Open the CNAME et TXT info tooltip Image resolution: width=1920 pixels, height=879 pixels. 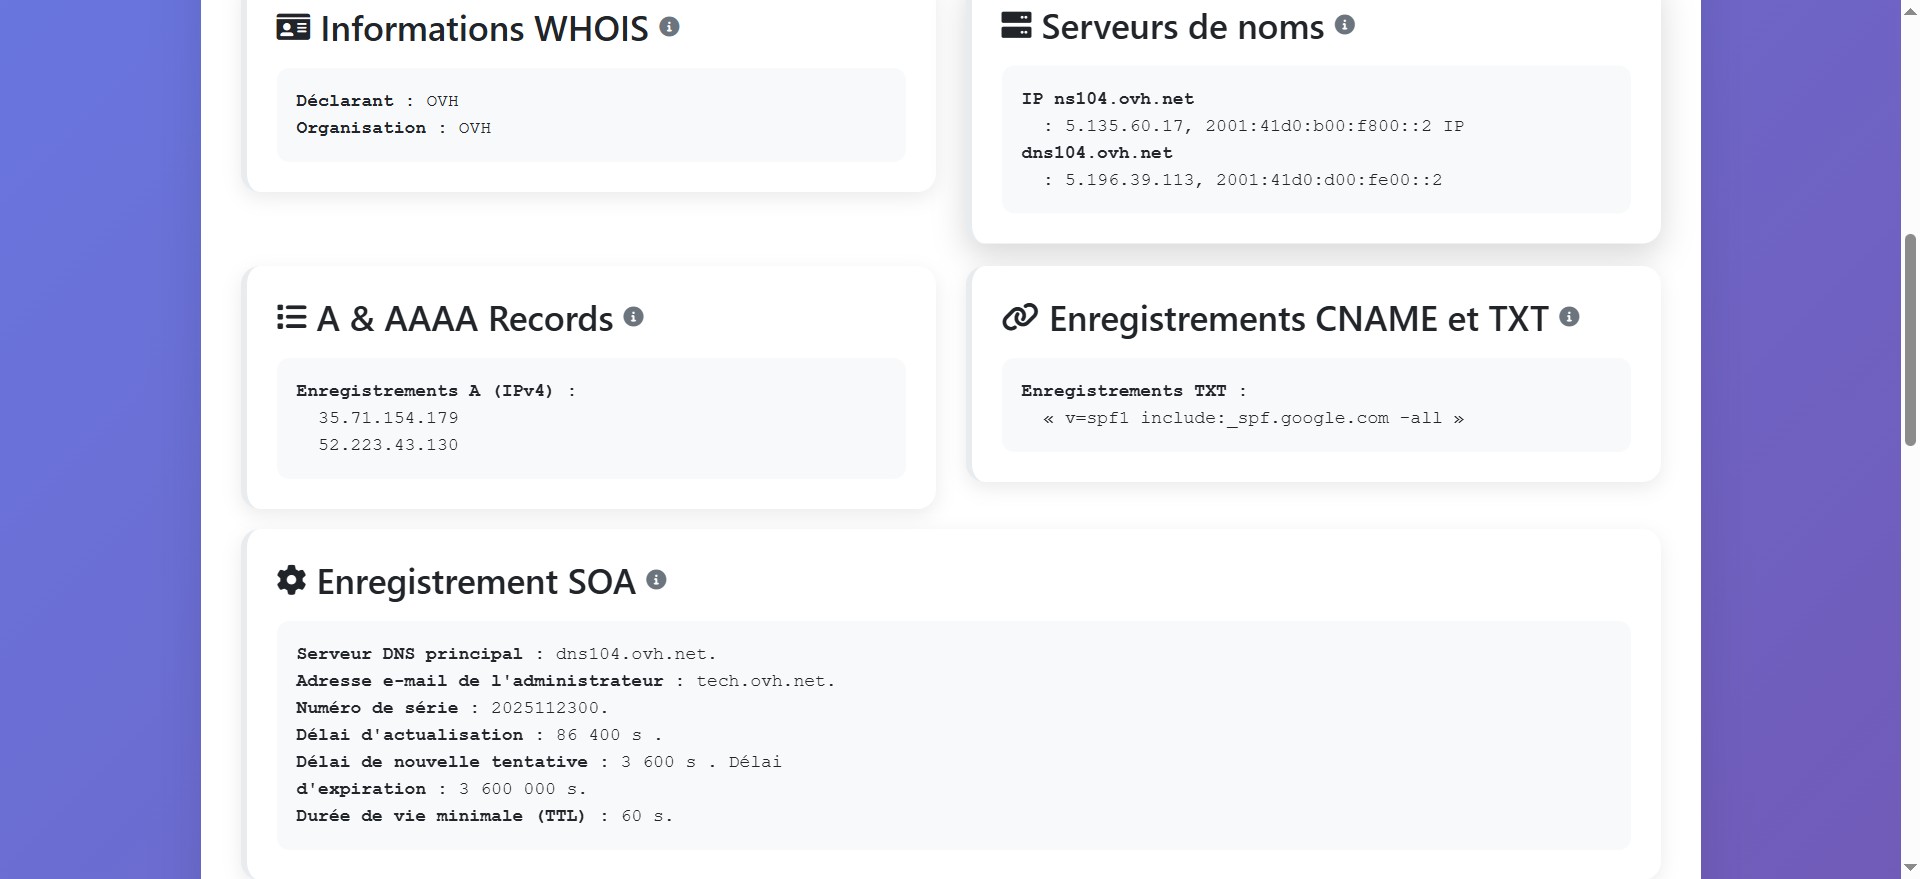1569,317
